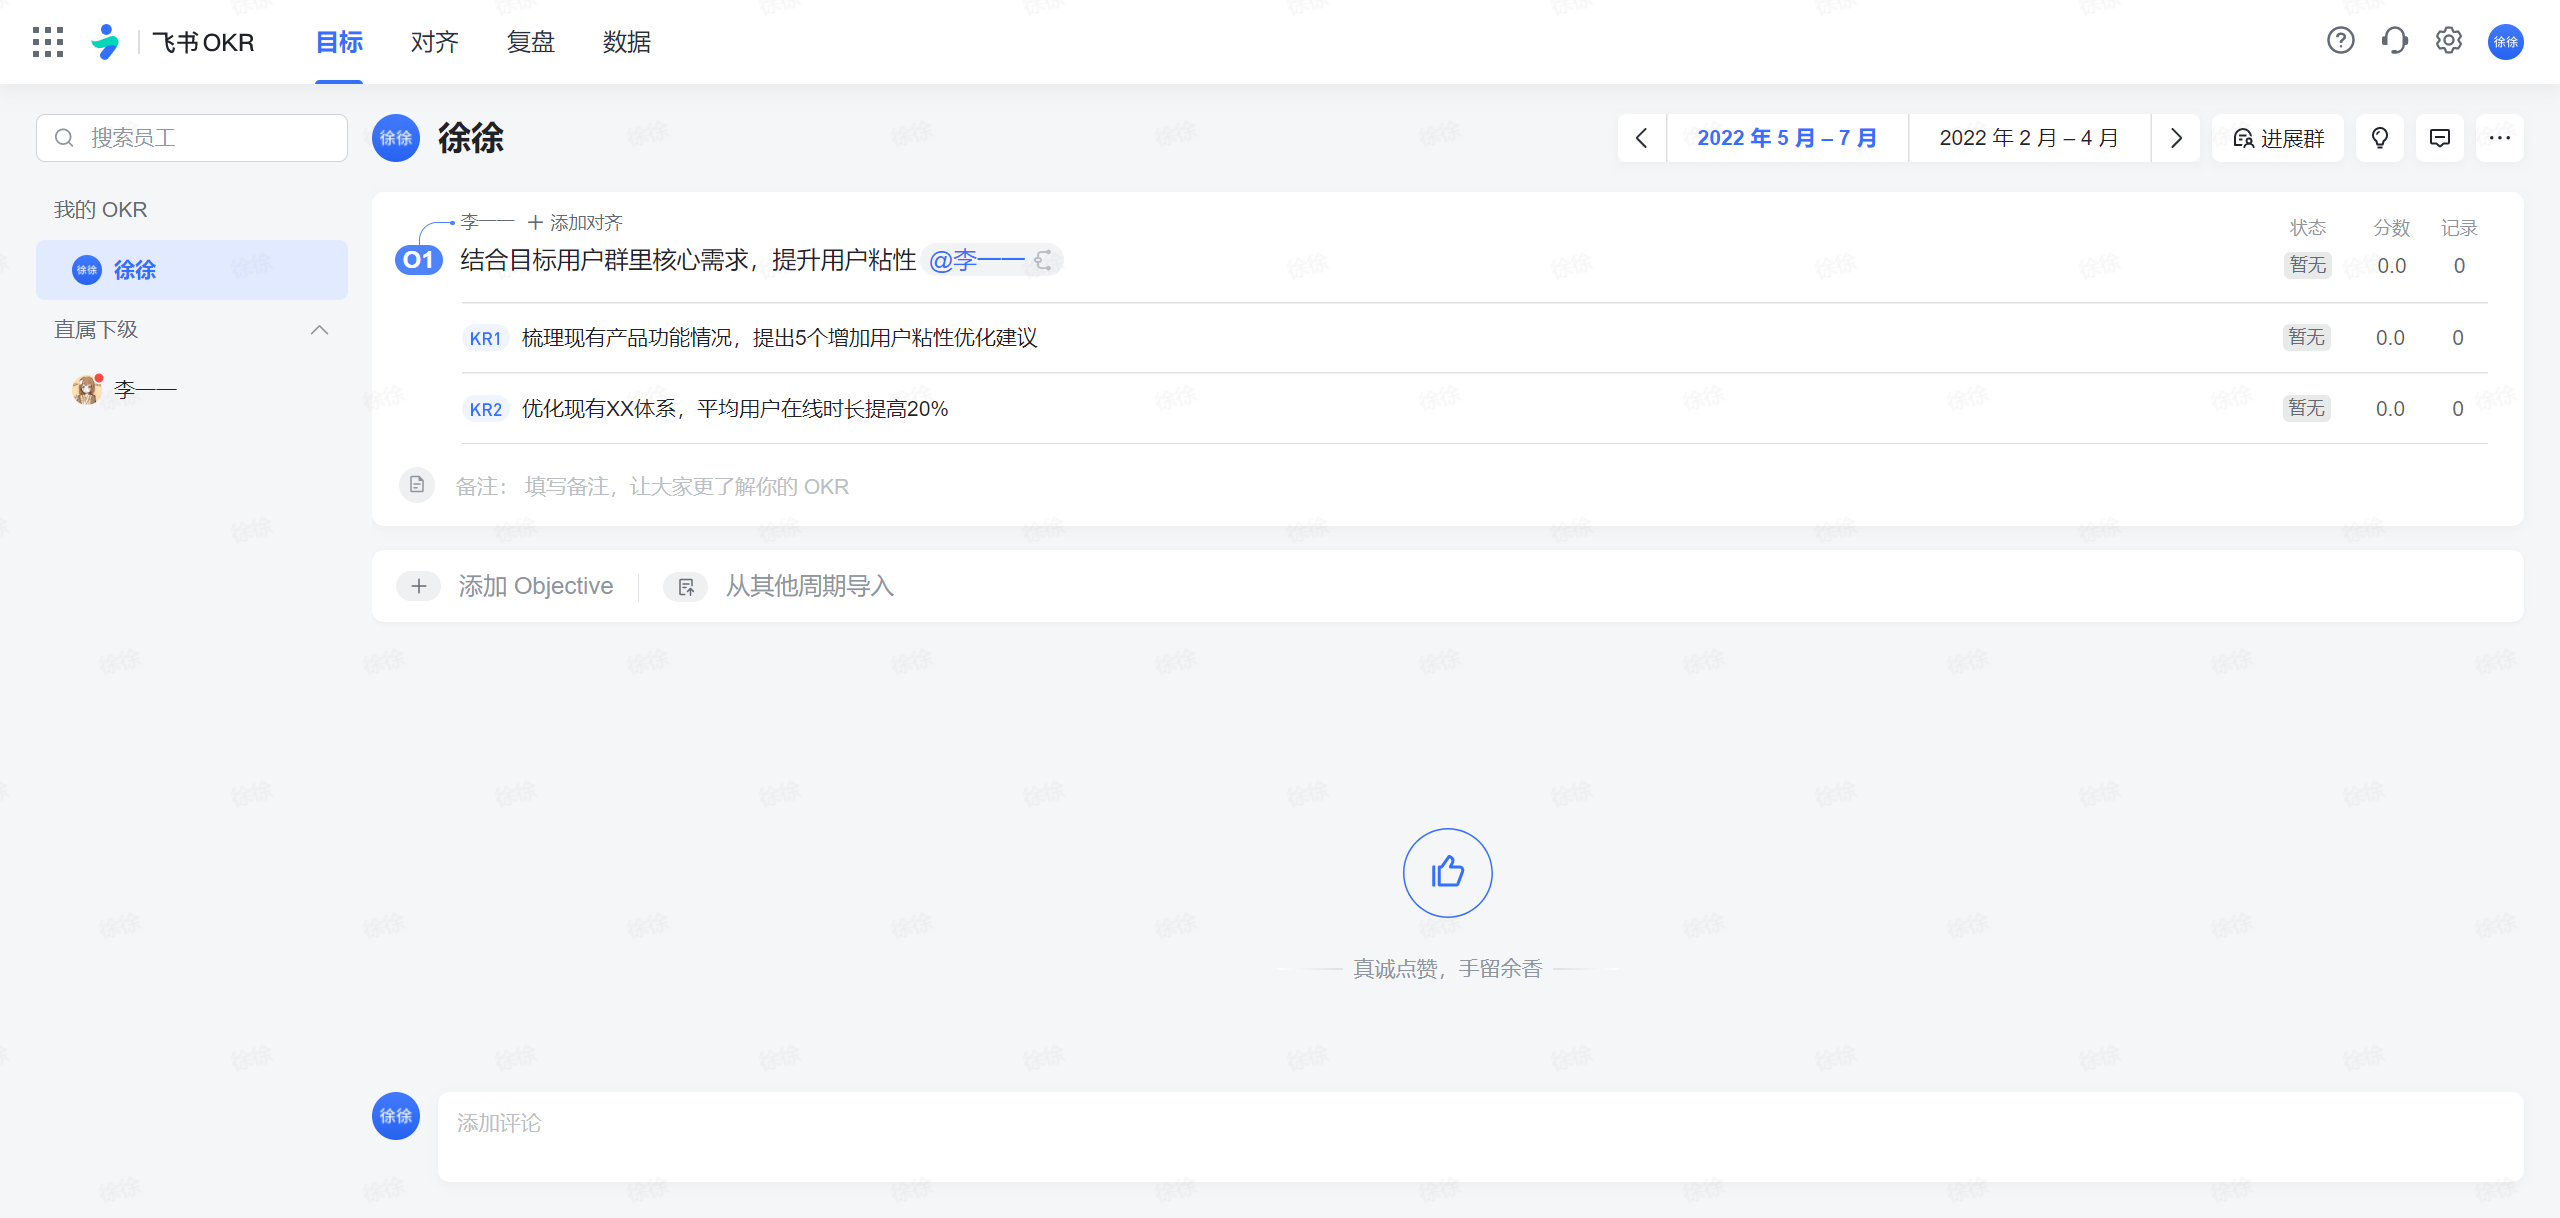Screen dimensions: 2560x1218
Task: Click the 搜索员工 search field
Action: [x=192, y=138]
